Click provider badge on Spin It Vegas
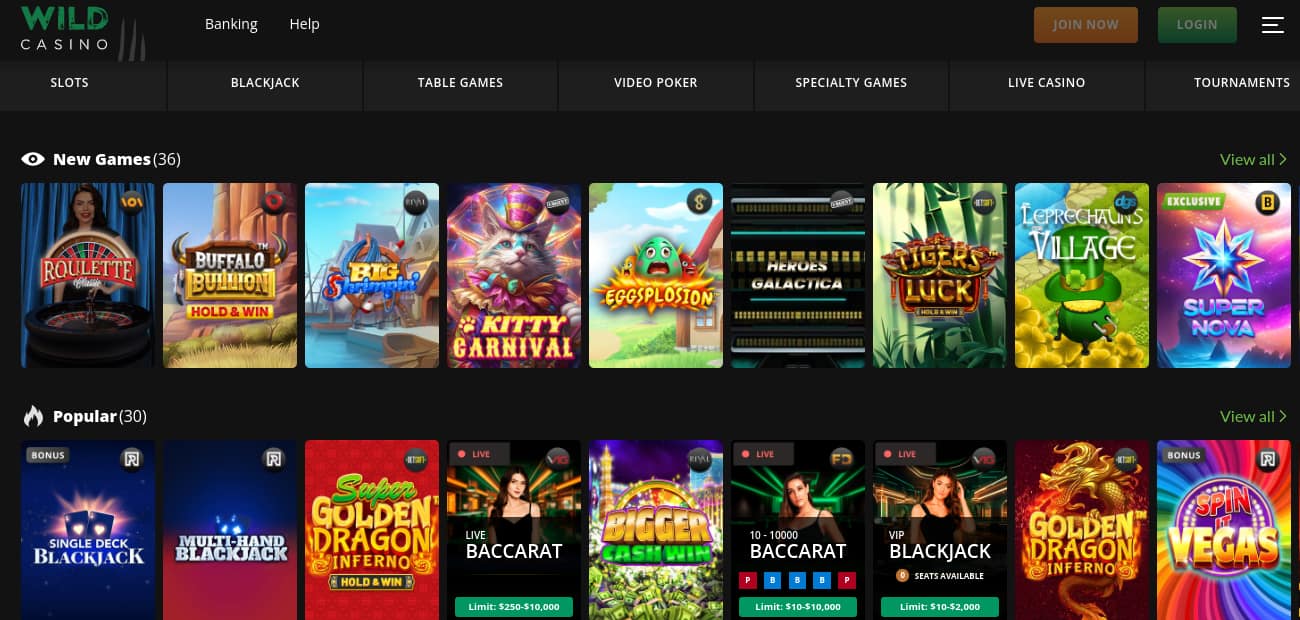1300x620 pixels. [1266, 459]
